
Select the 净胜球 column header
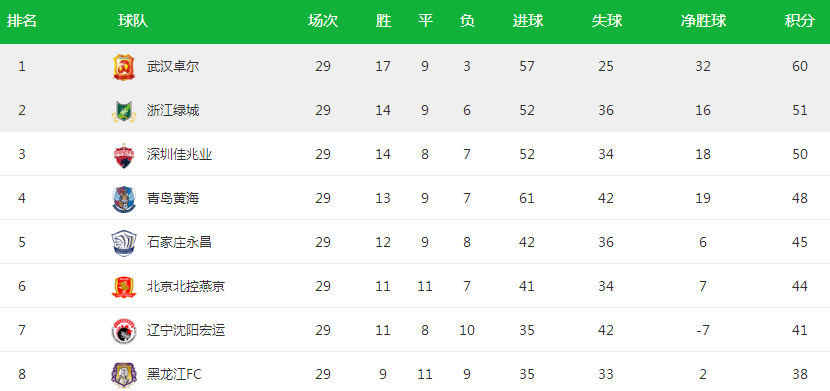(703, 21)
